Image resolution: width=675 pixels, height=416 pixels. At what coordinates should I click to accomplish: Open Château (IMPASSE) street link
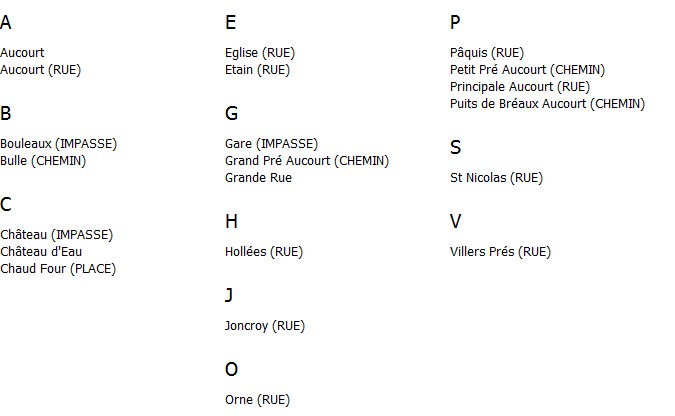(x=56, y=235)
